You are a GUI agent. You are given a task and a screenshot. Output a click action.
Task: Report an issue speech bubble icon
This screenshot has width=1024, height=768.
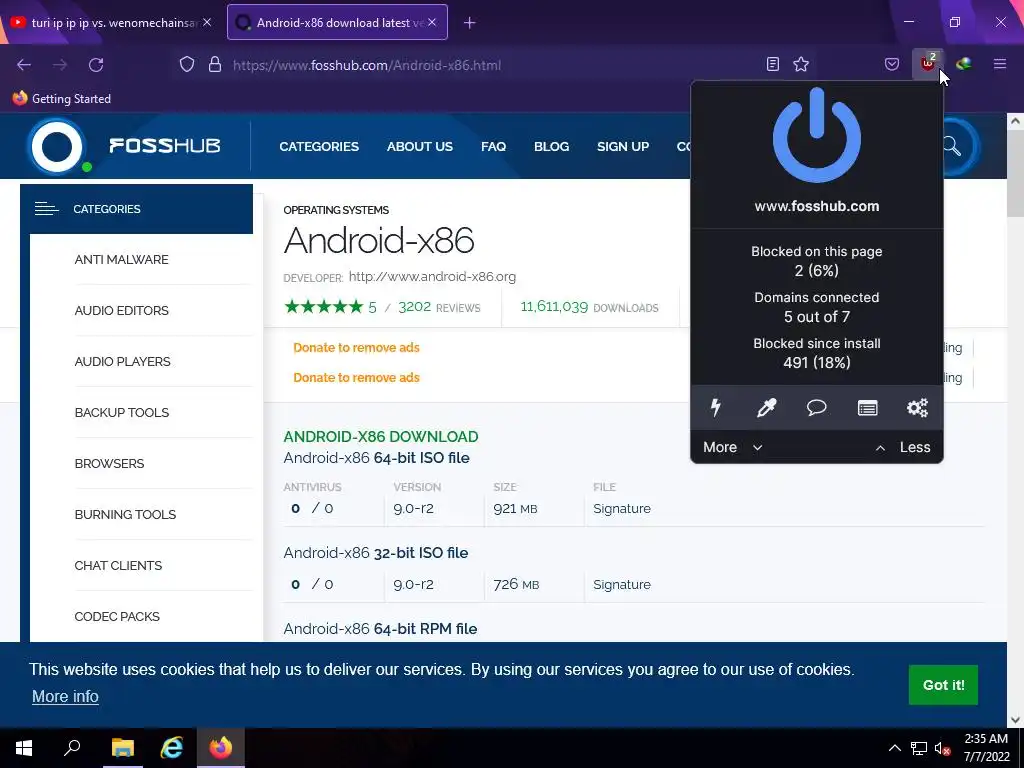[x=816, y=408]
